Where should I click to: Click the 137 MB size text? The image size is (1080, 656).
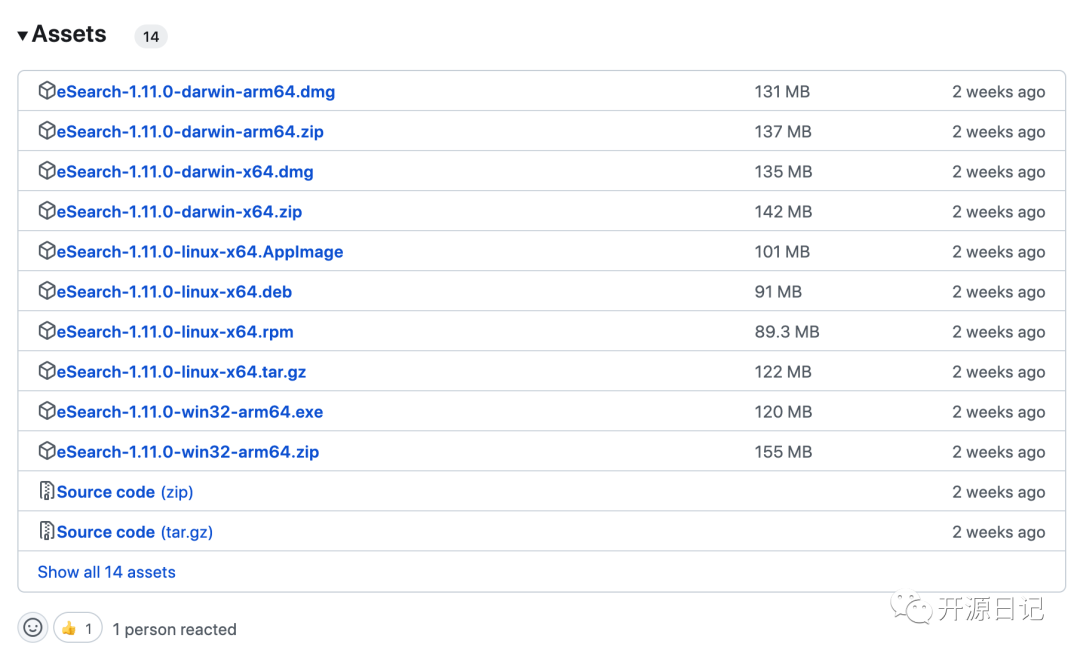click(782, 132)
